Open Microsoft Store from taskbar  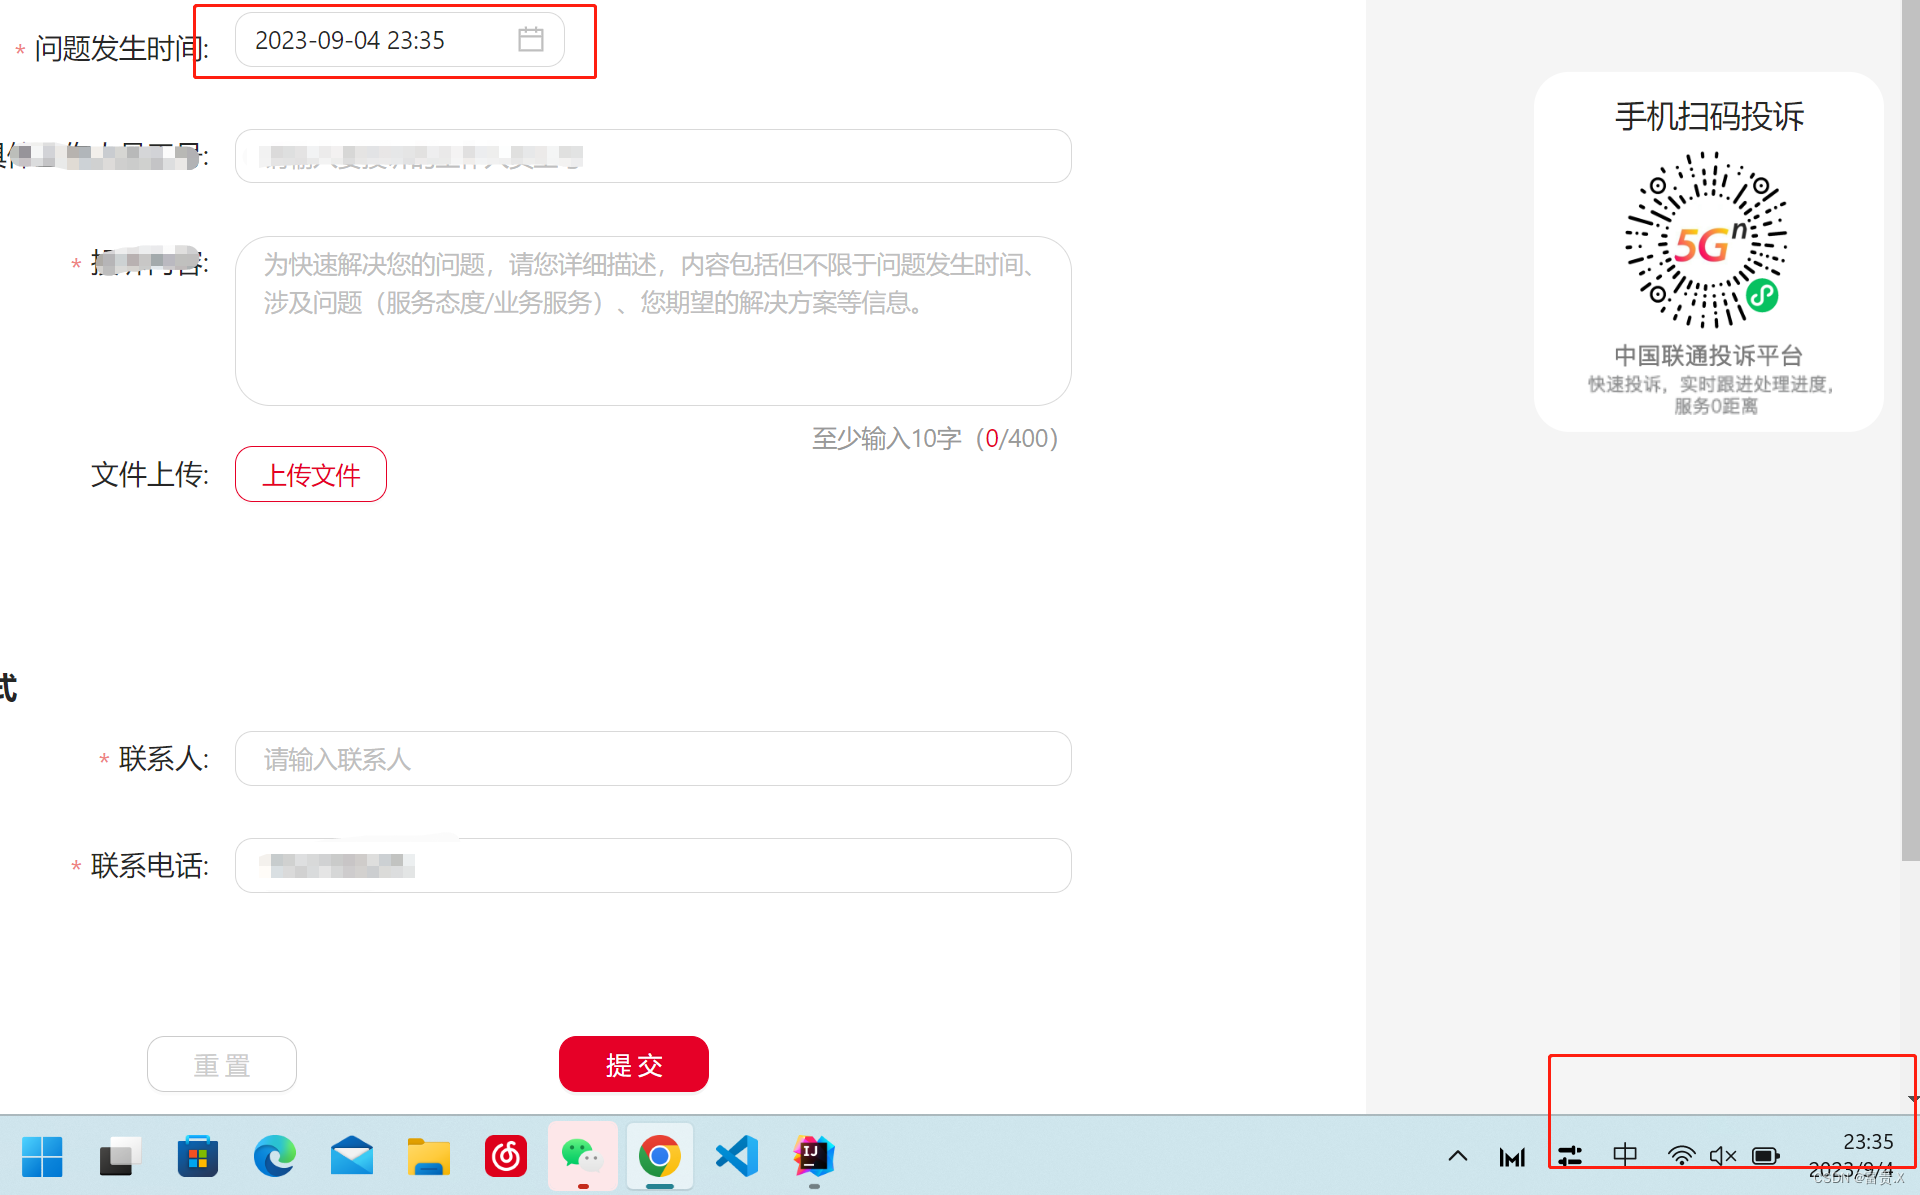(x=198, y=1157)
